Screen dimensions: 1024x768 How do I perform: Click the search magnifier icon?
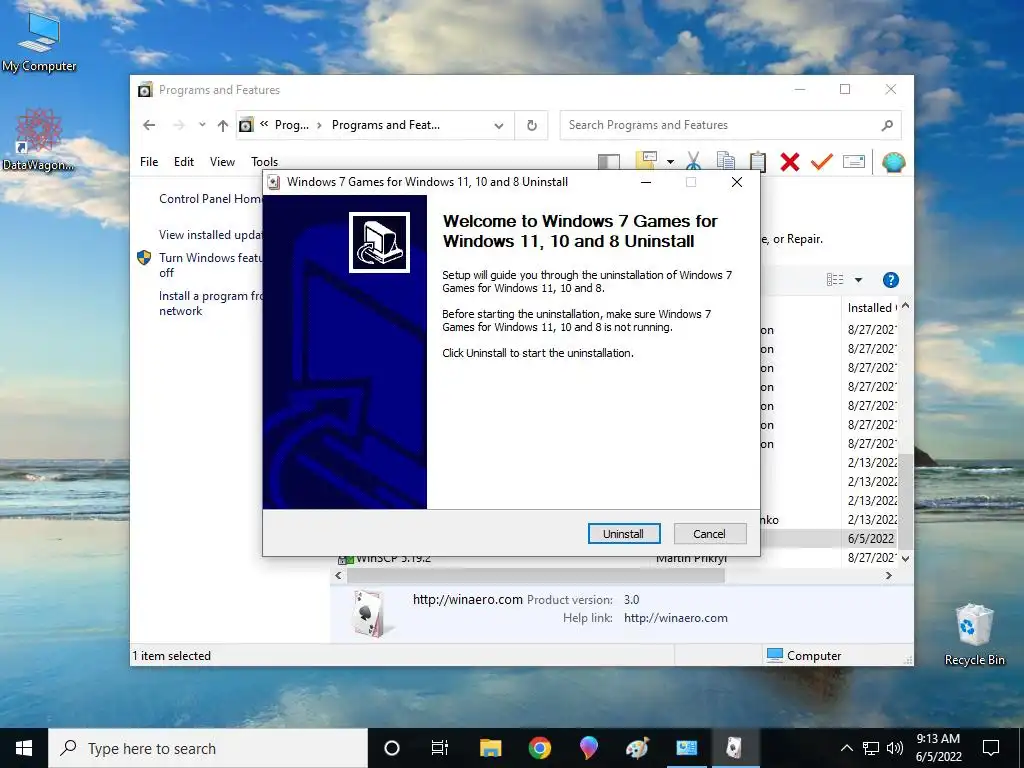tap(887, 125)
